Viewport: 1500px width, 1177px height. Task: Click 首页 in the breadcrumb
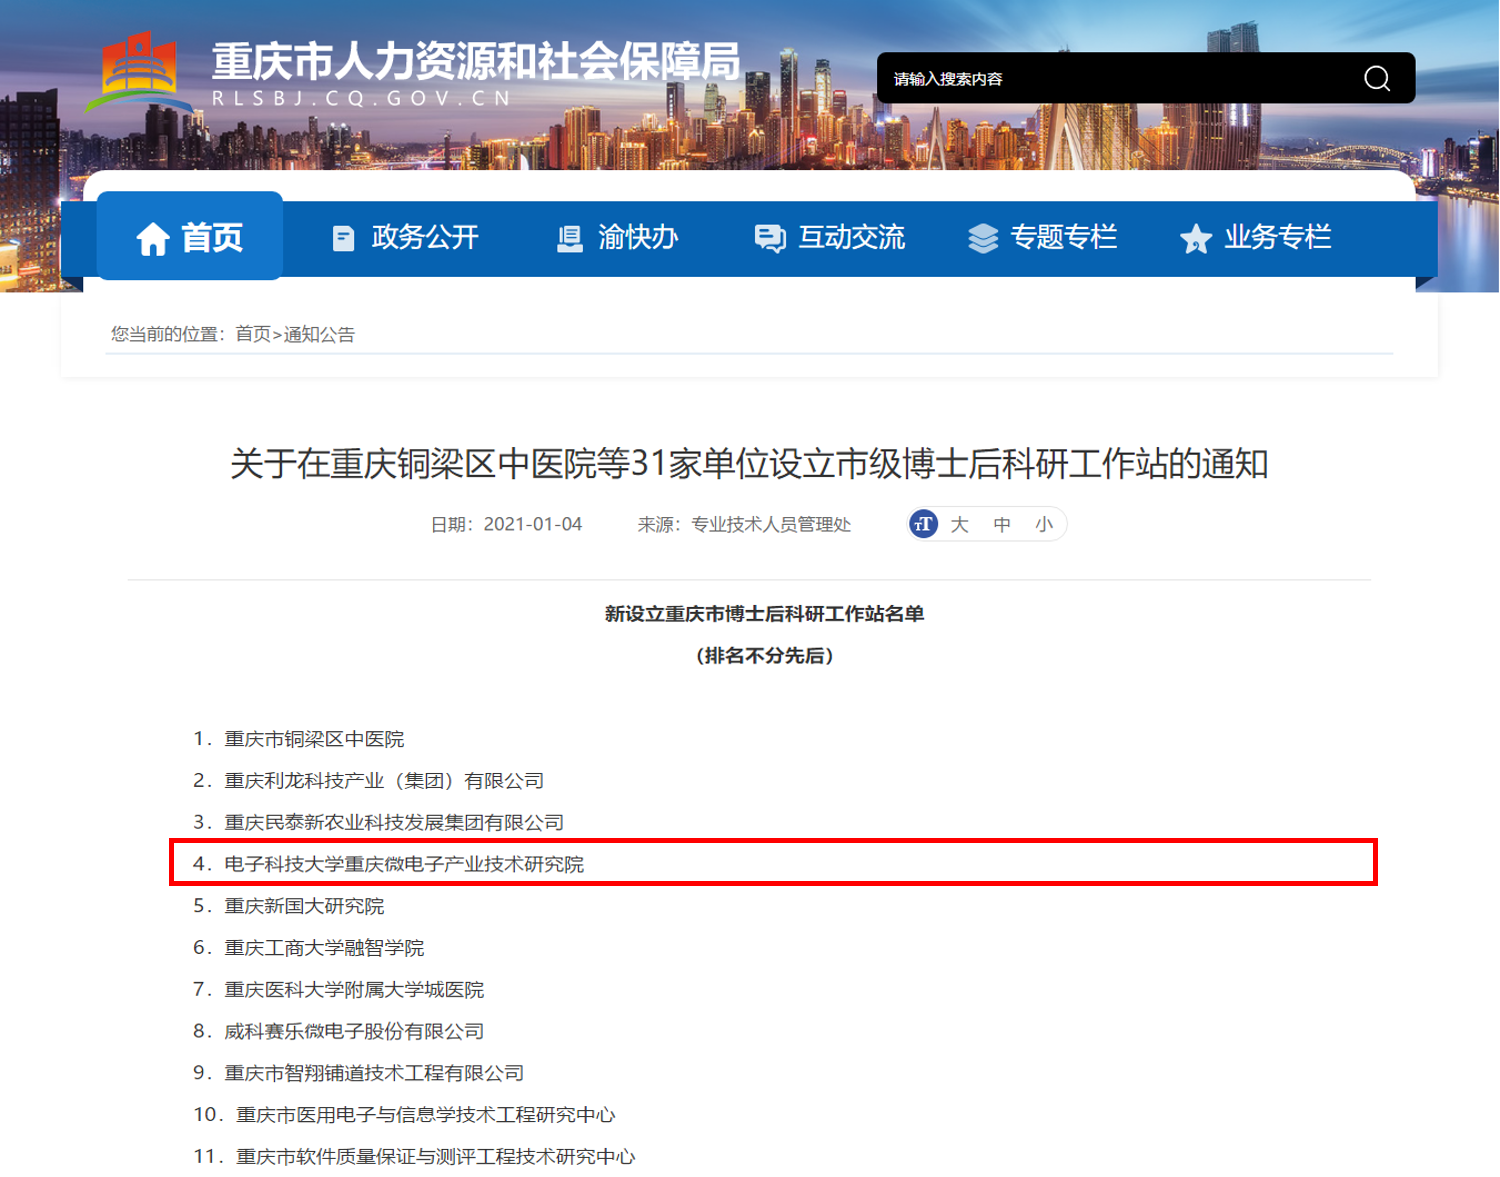pyautogui.click(x=253, y=334)
